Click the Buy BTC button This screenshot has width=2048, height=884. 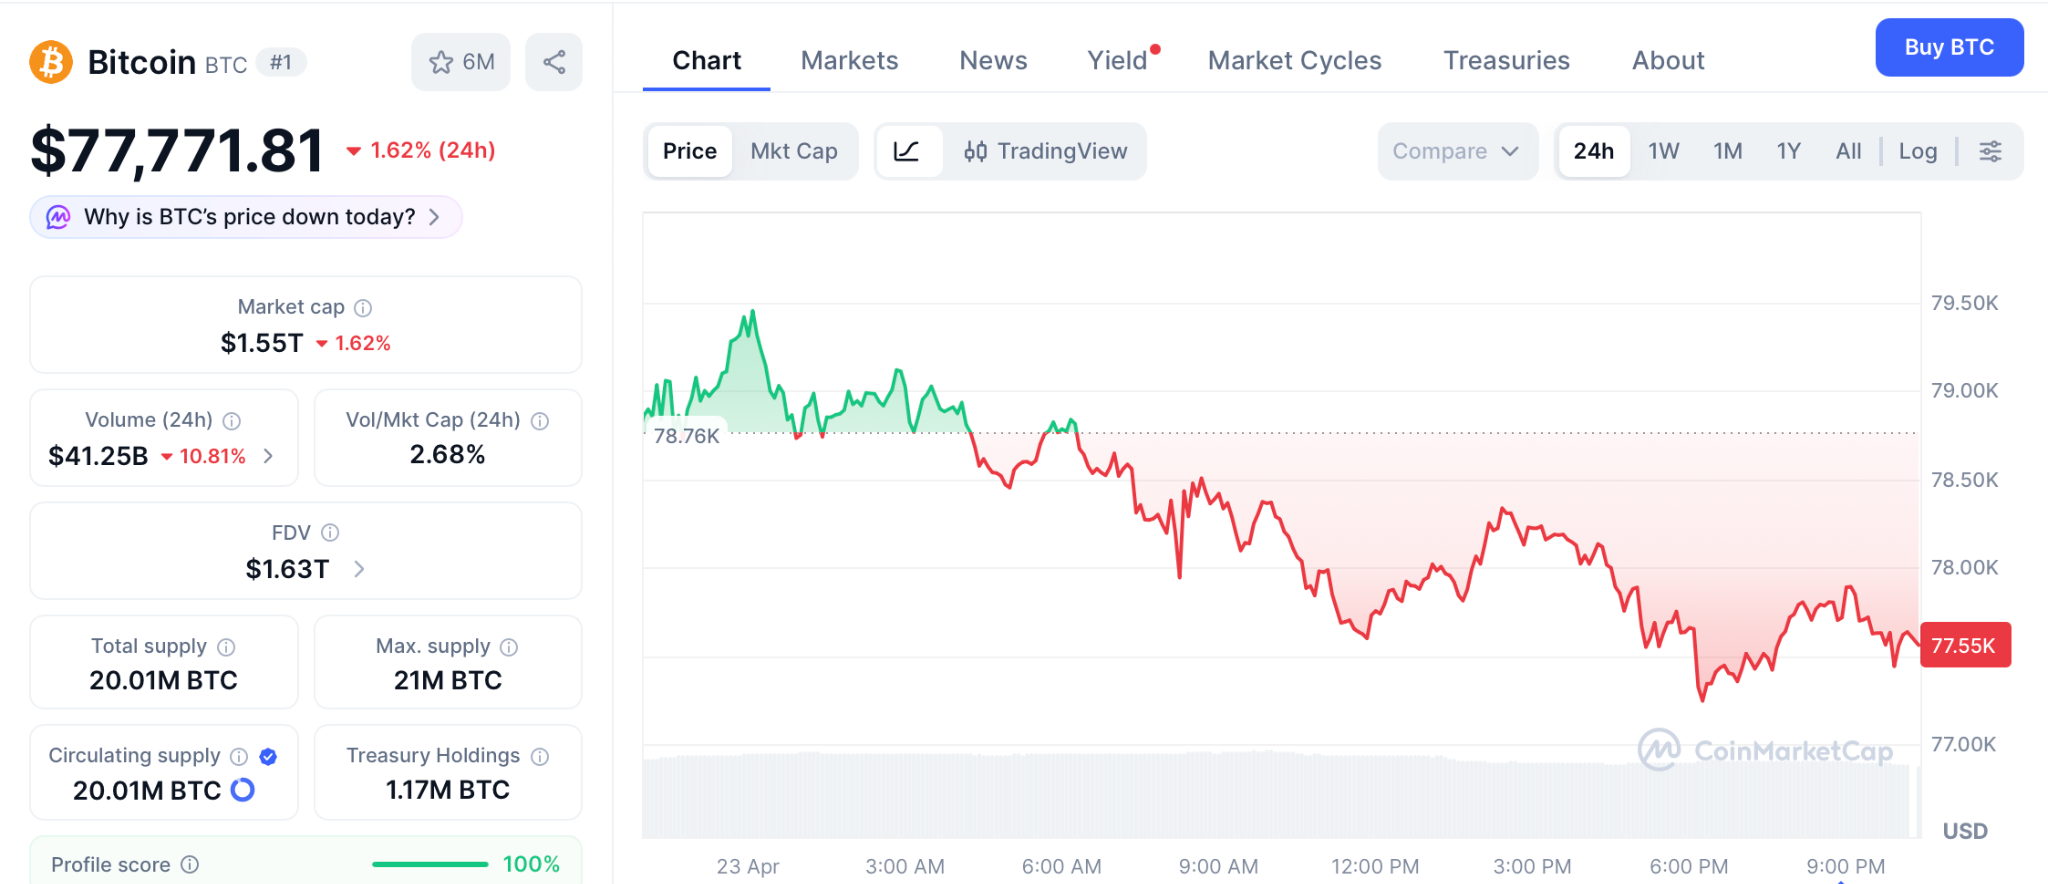coord(1948,47)
